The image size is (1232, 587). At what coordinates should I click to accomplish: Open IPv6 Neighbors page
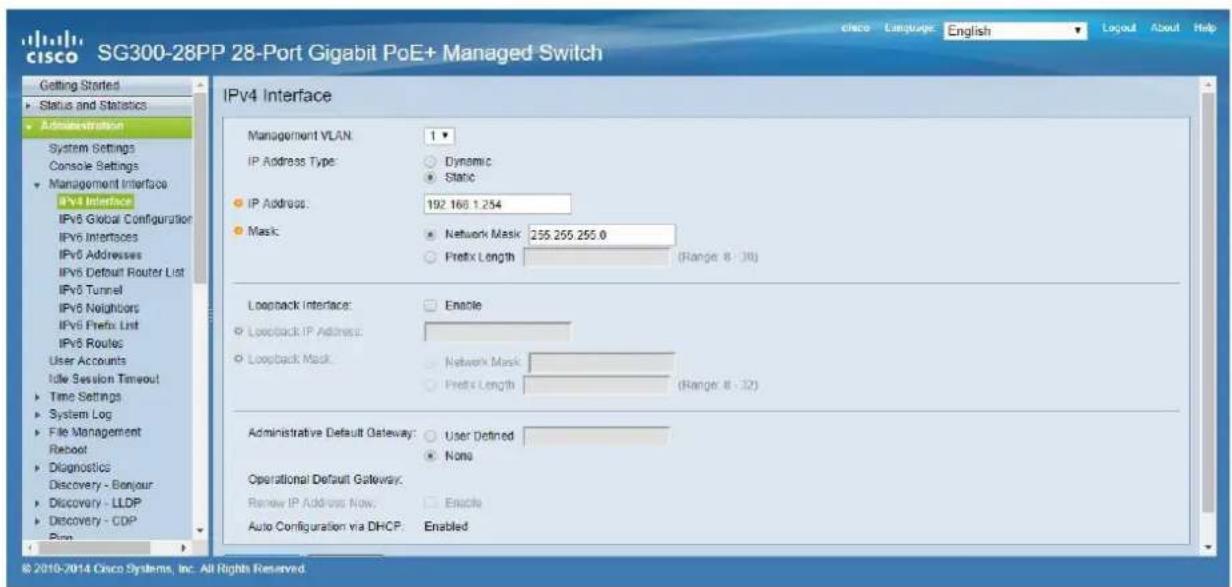(98, 307)
